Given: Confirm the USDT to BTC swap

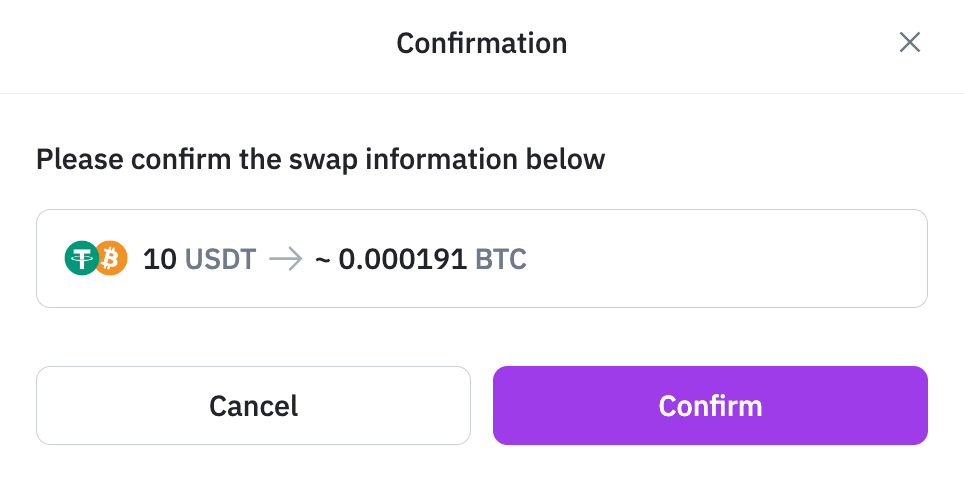Looking at the screenshot, I should tap(710, 406).
